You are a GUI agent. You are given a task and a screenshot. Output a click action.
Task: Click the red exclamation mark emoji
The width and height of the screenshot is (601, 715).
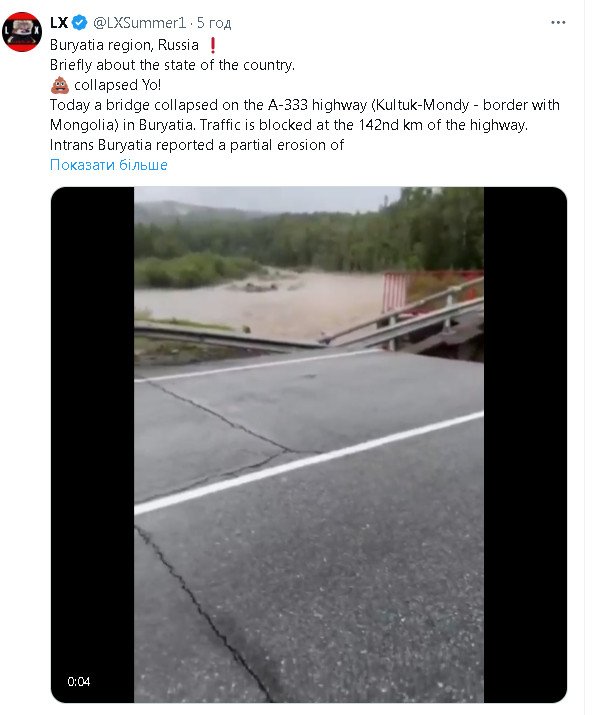tap(212, 45)
